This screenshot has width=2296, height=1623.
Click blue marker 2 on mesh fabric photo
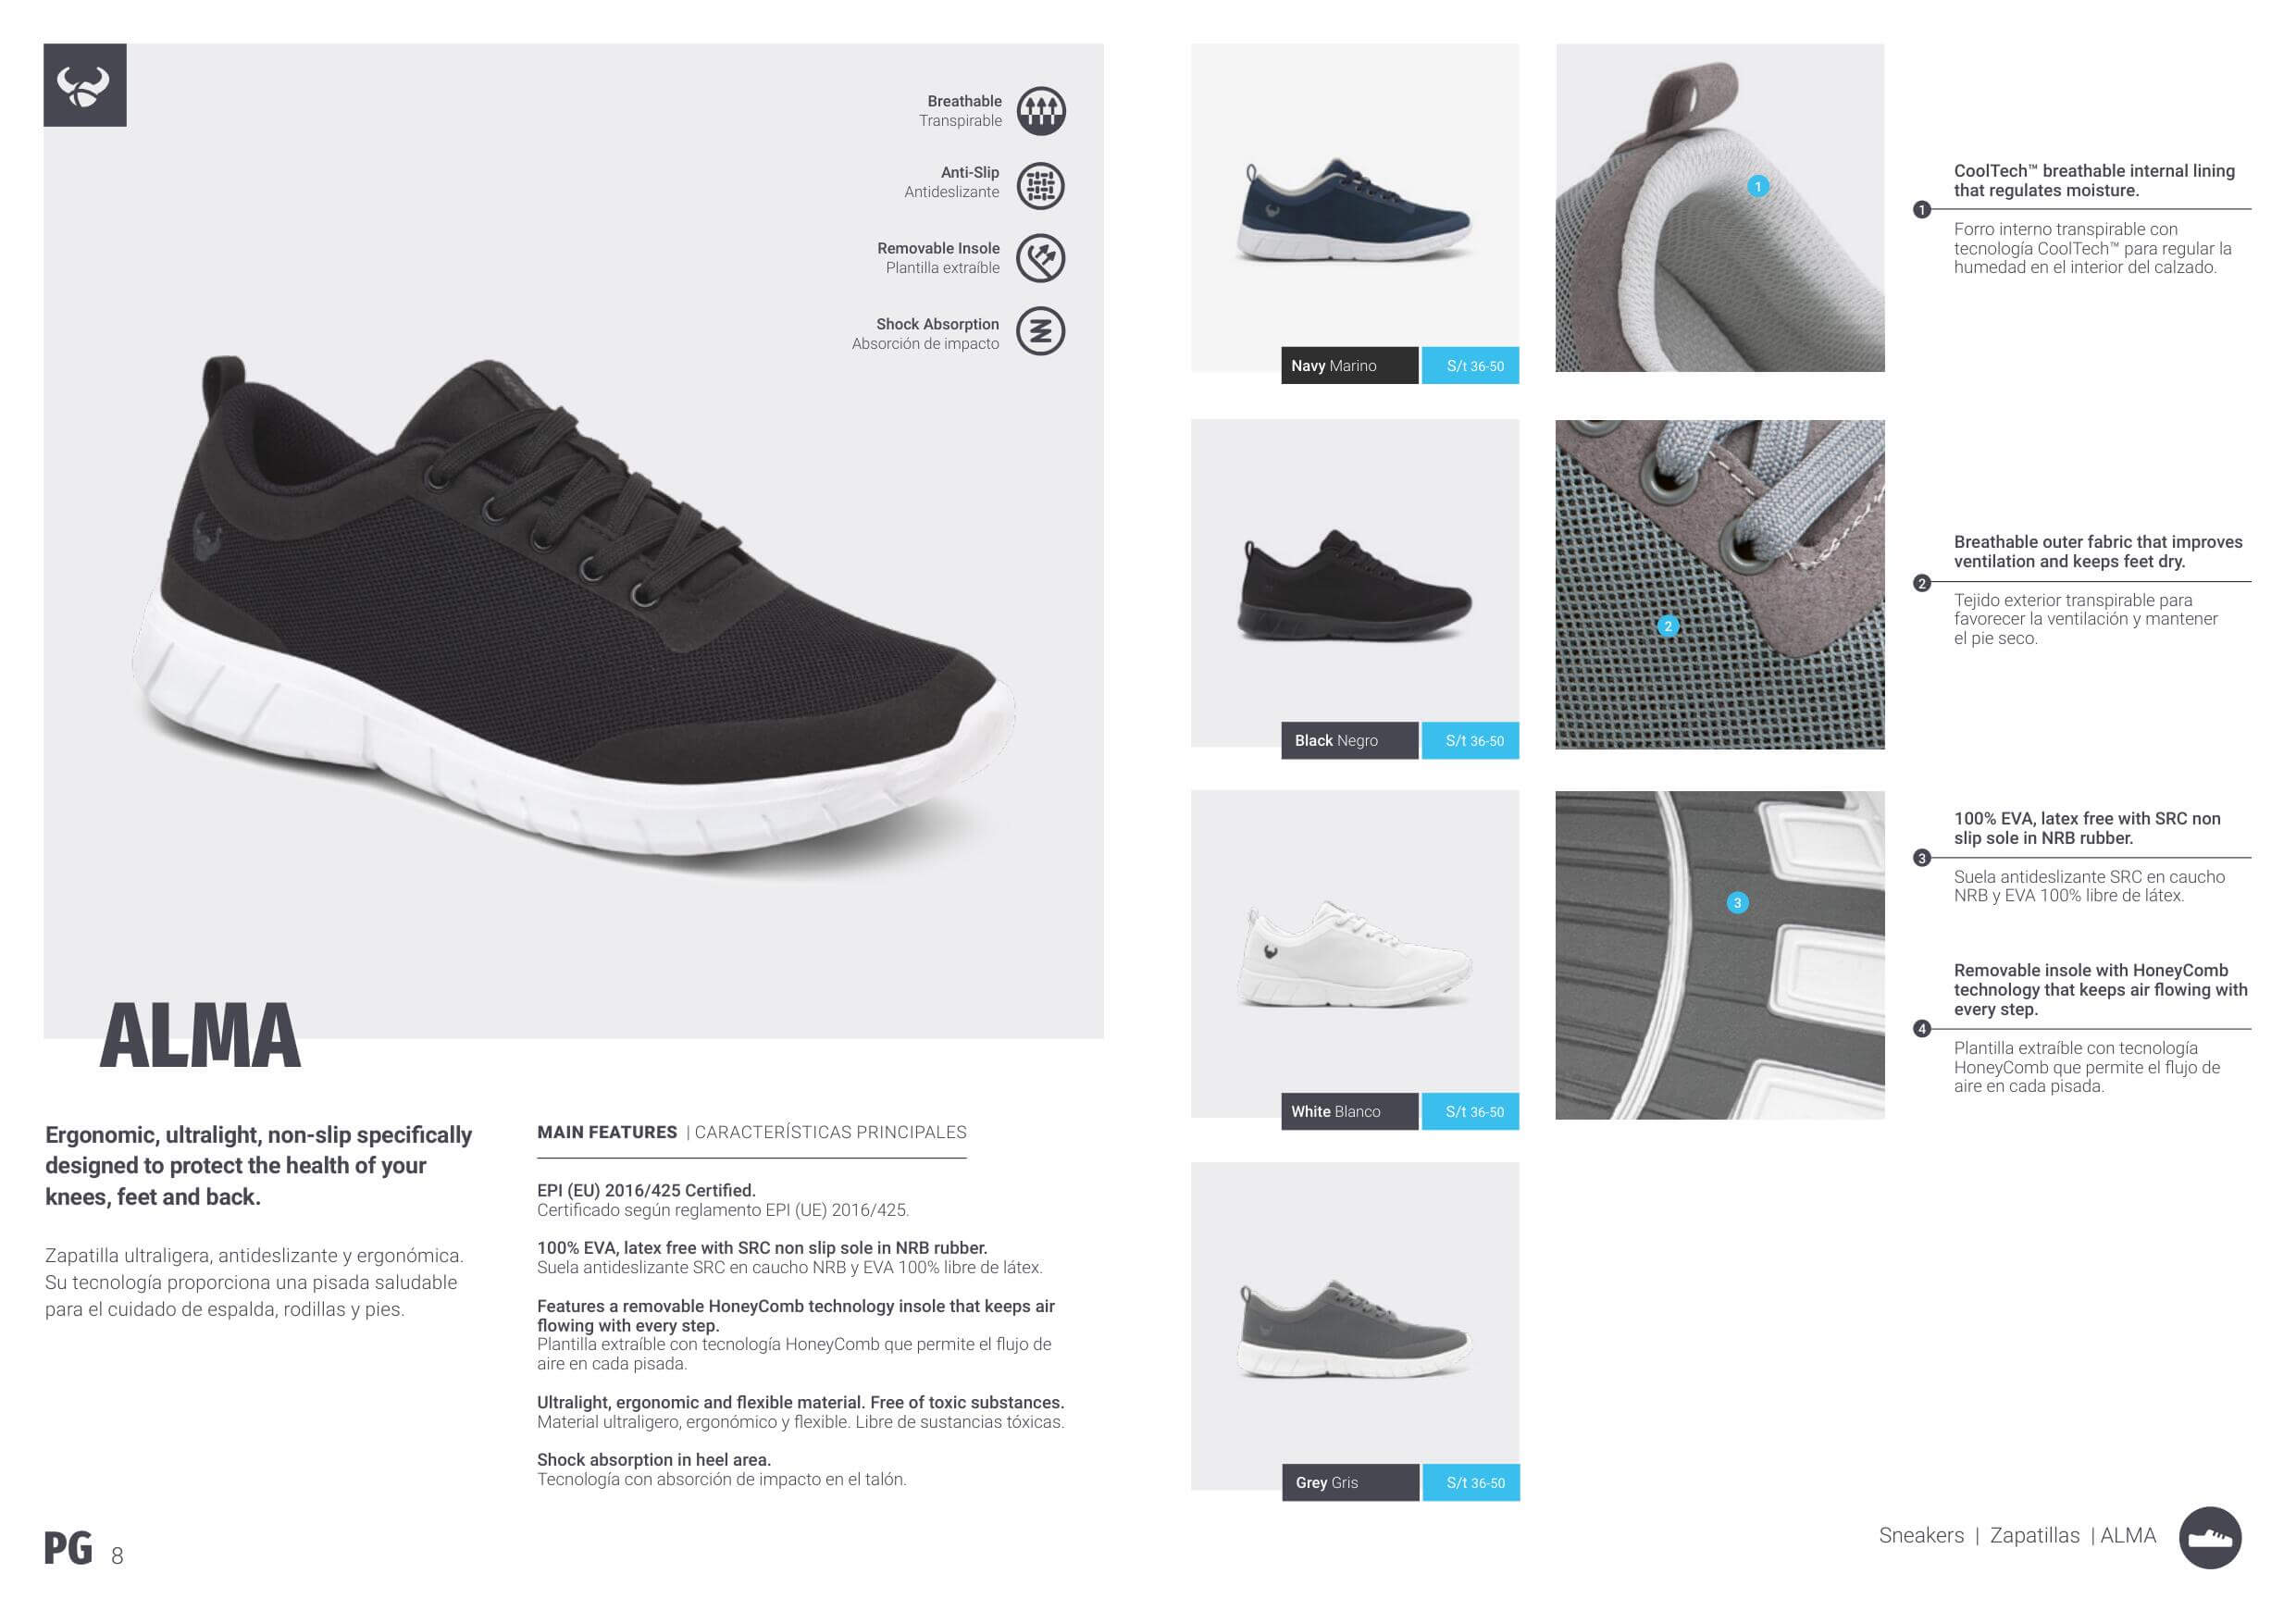(1667, 626)
